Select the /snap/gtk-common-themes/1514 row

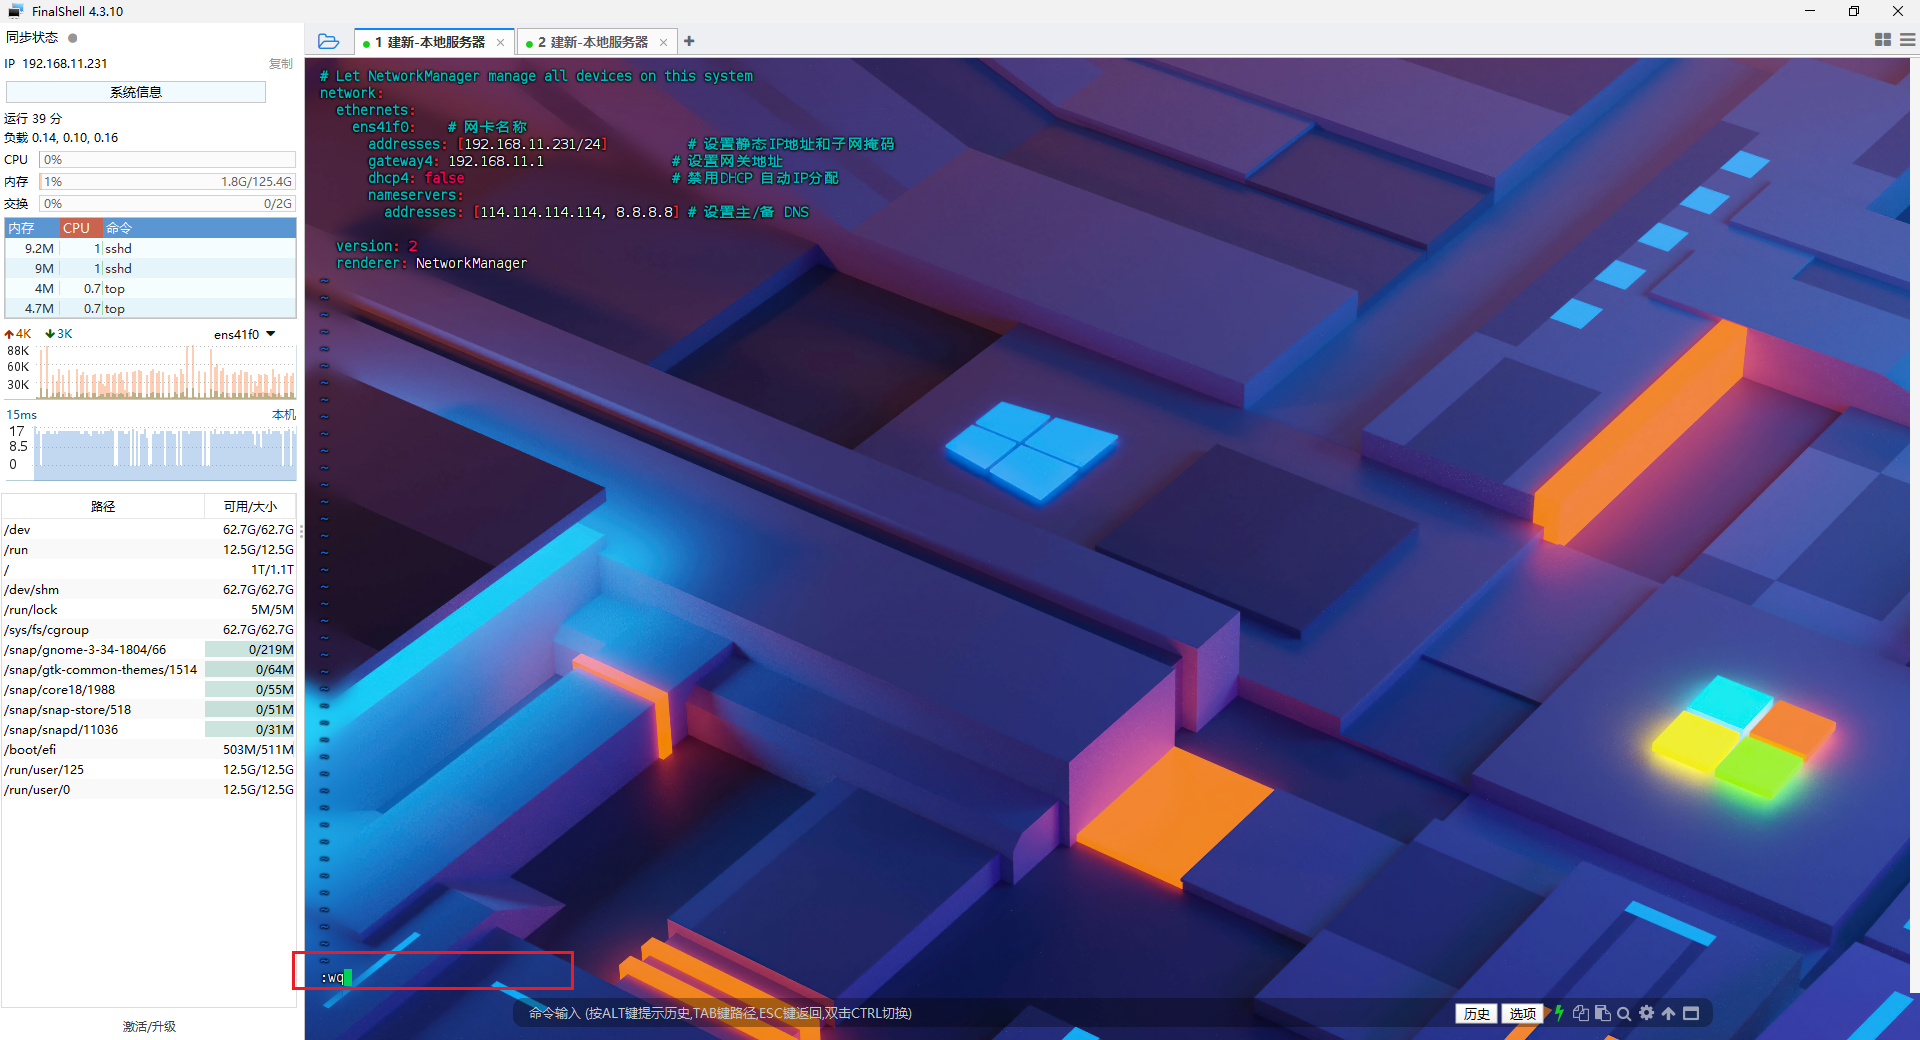(149, 670)
